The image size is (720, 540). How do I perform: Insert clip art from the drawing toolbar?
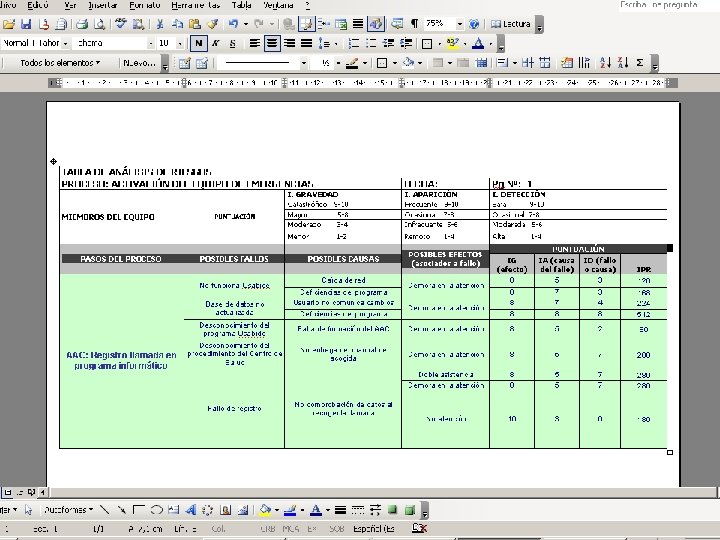225,510
